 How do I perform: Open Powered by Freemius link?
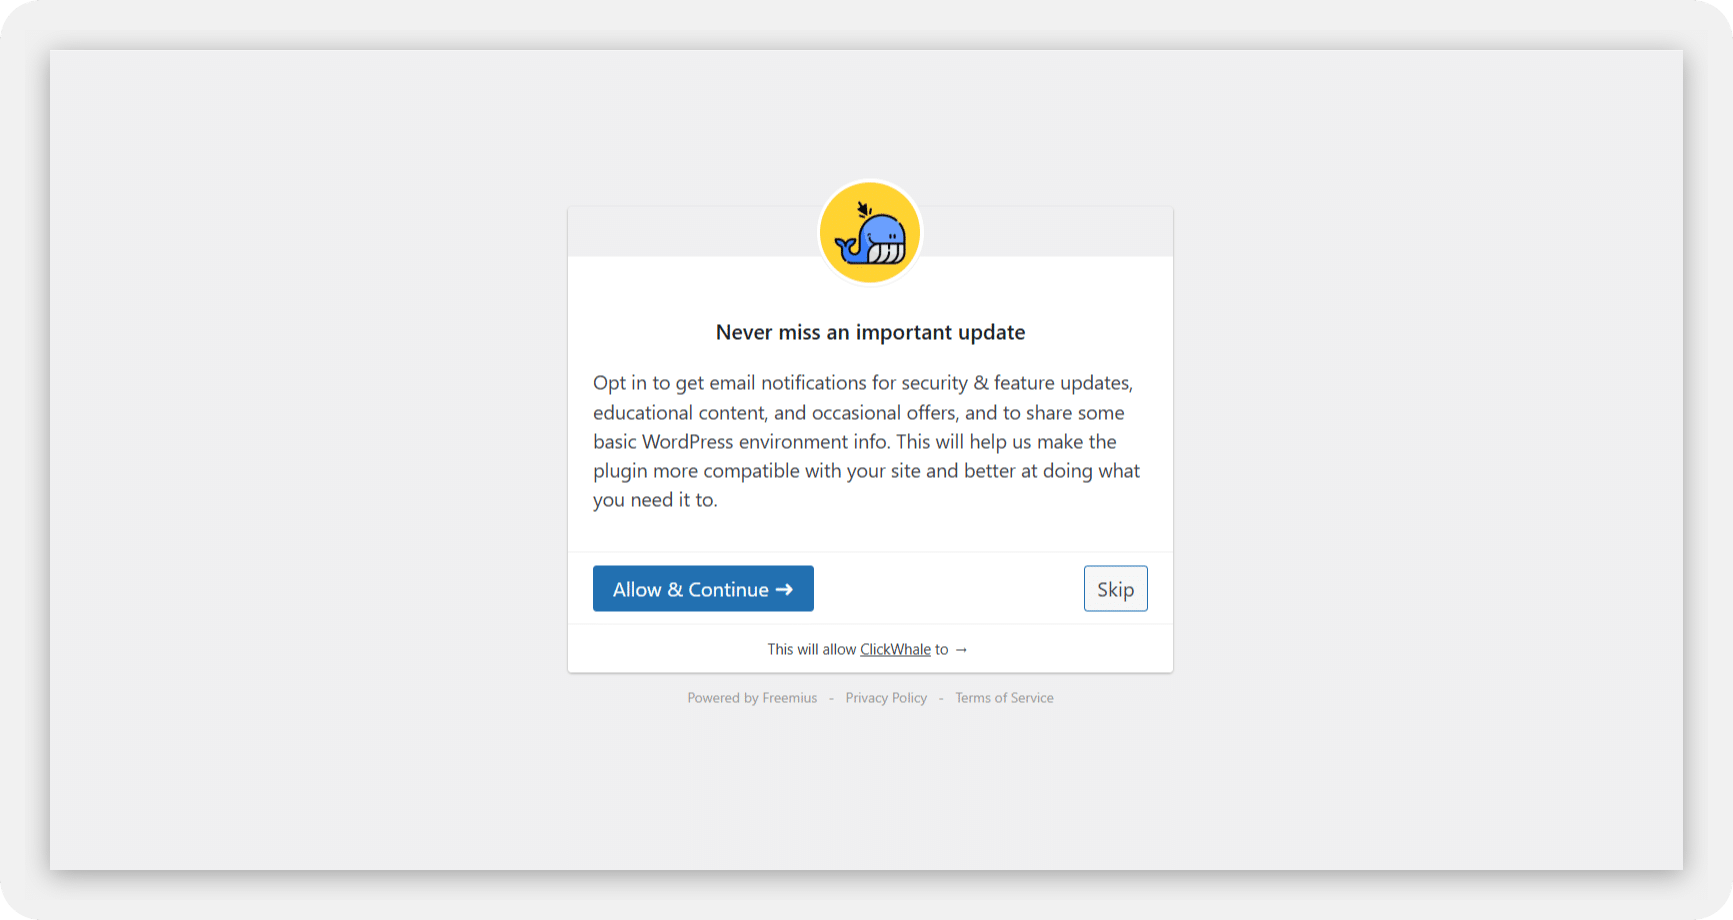tap(752, 698)
